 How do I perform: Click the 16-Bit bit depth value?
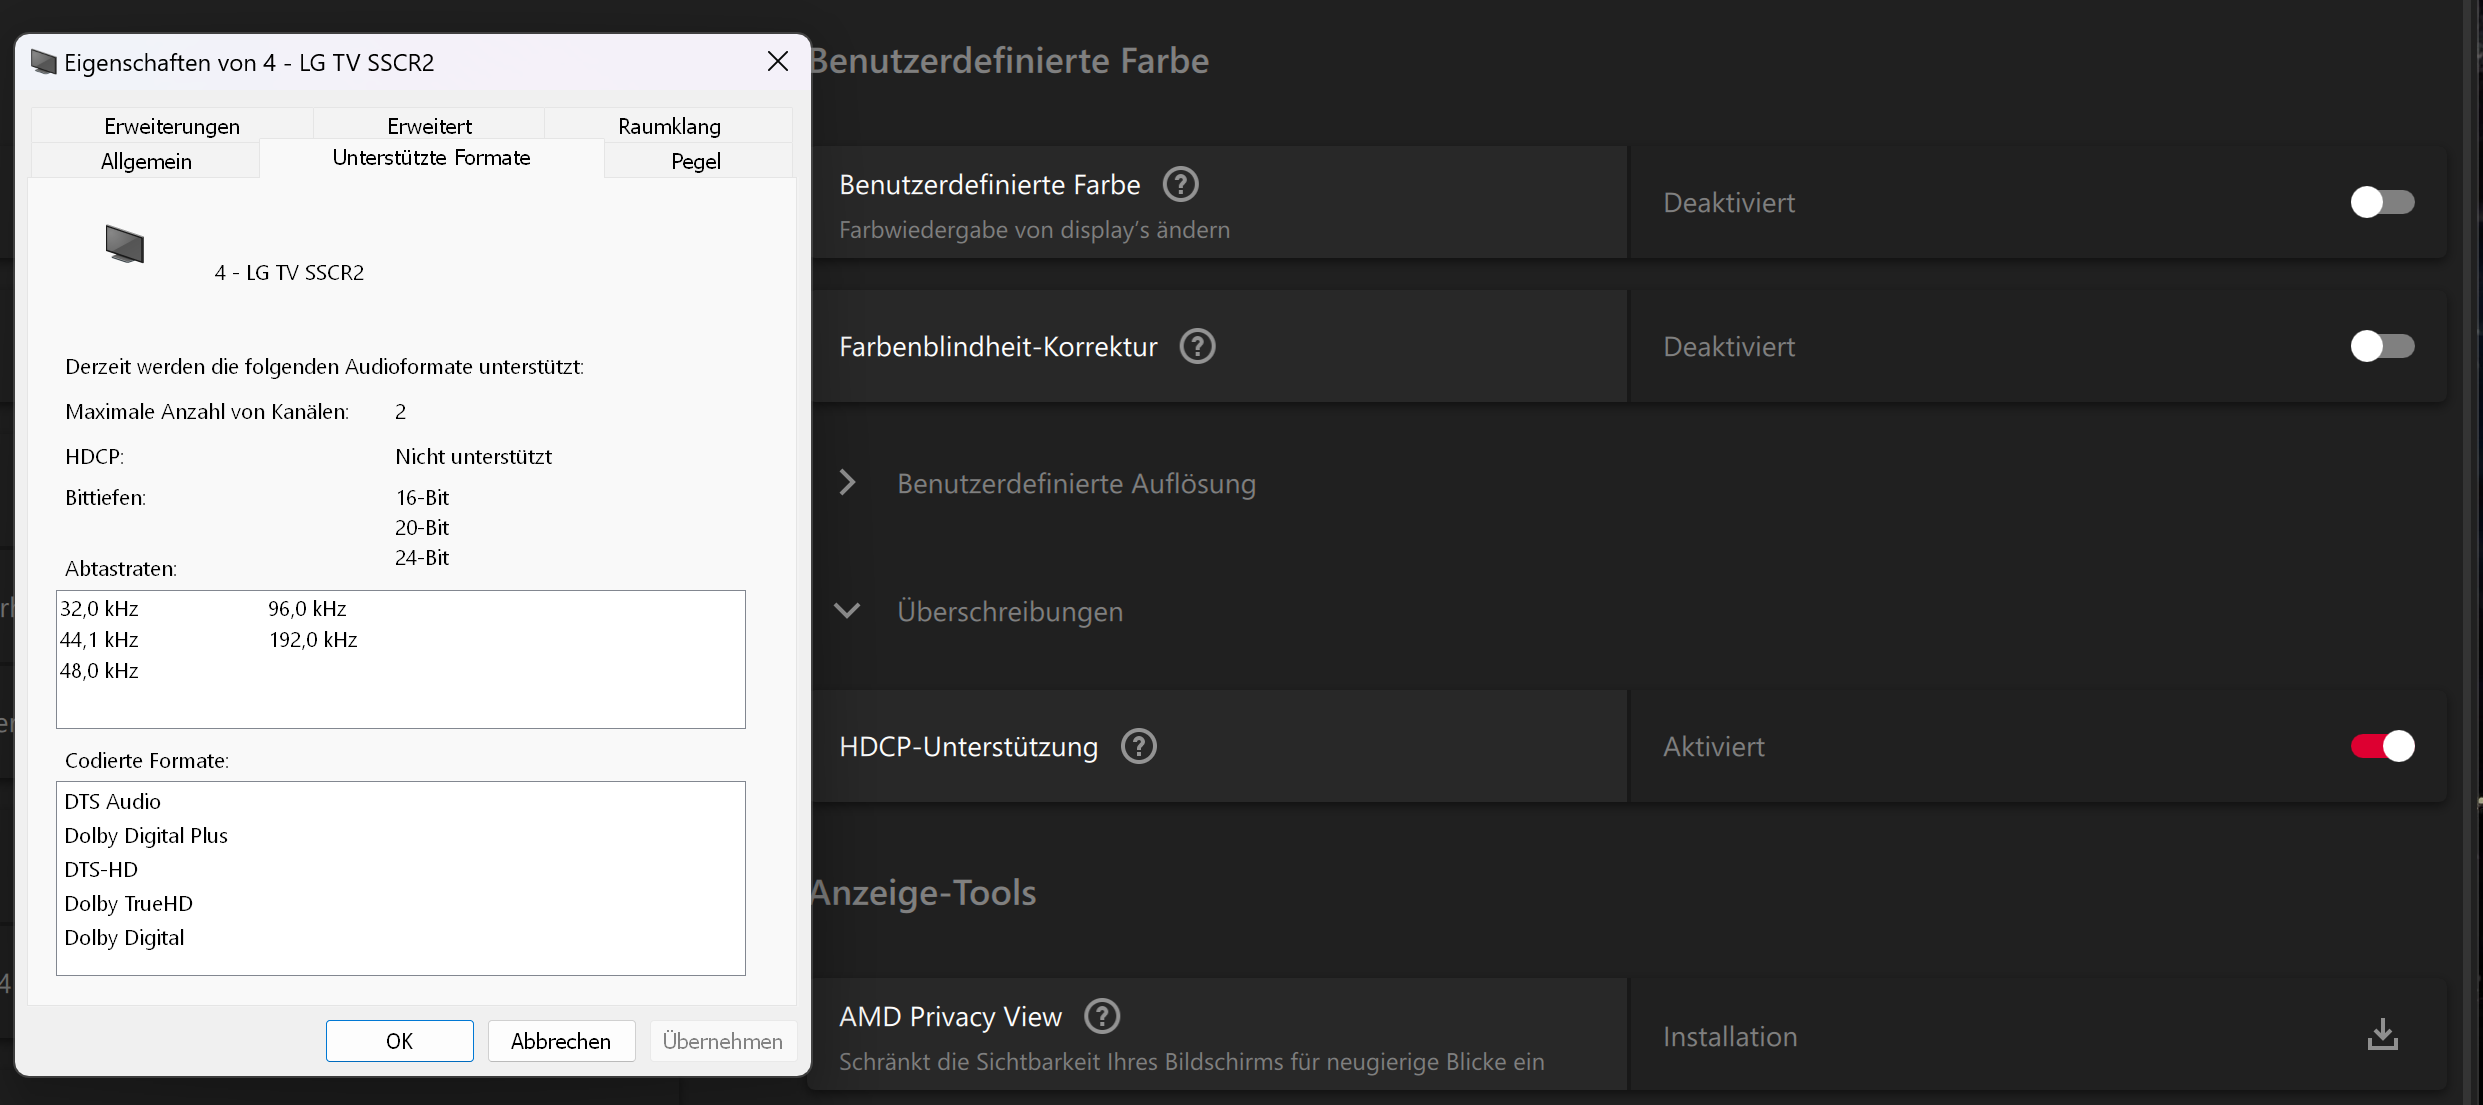[x=422, y=497]
